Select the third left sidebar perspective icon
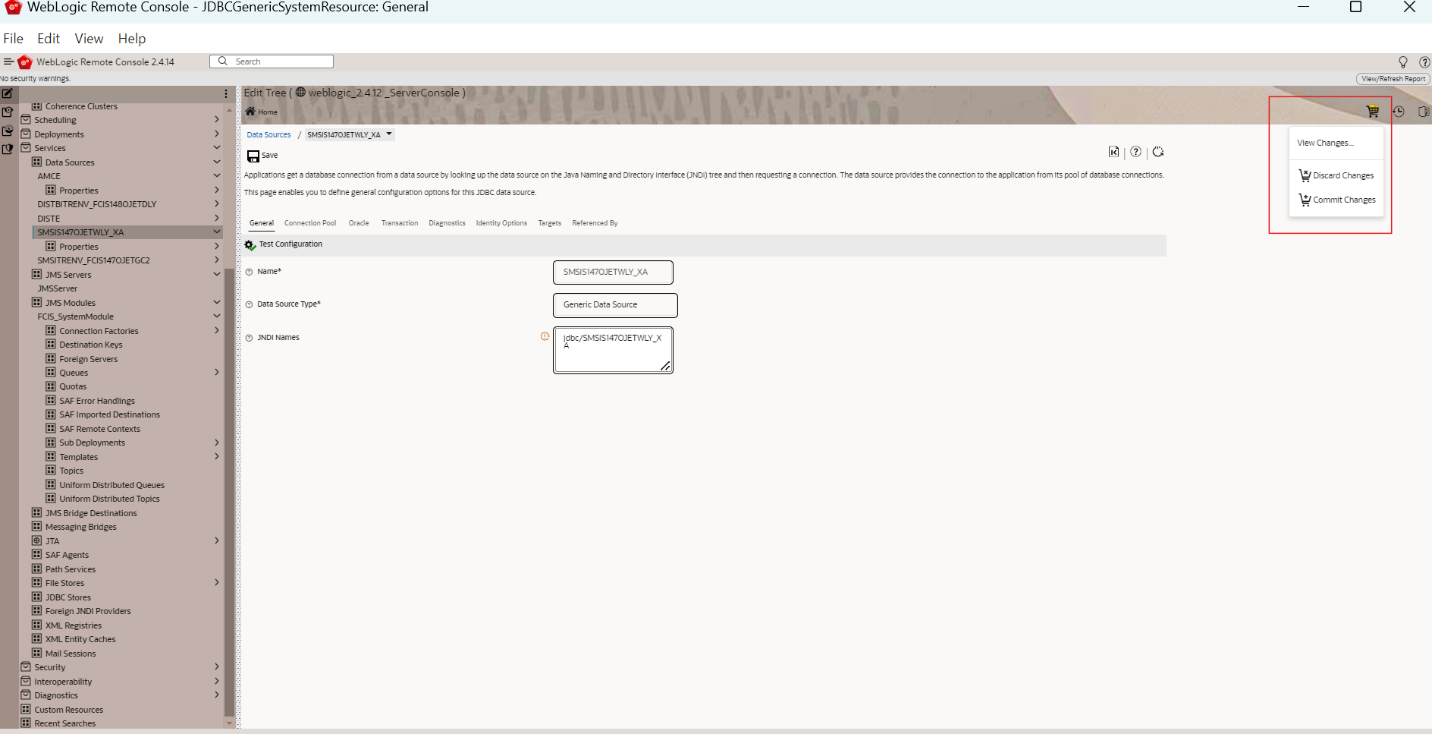The image size is (1432, 734). 7,131
